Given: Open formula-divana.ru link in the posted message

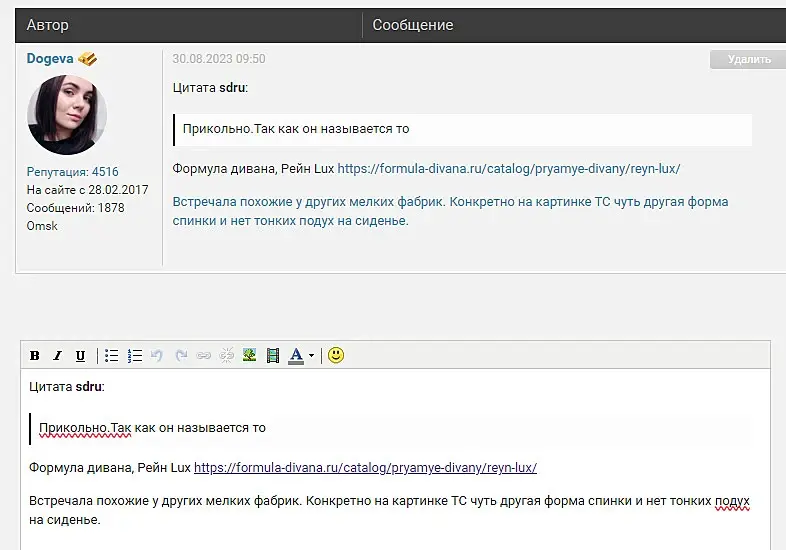Looking at the screenshot, I should click(x=509, y=168).
